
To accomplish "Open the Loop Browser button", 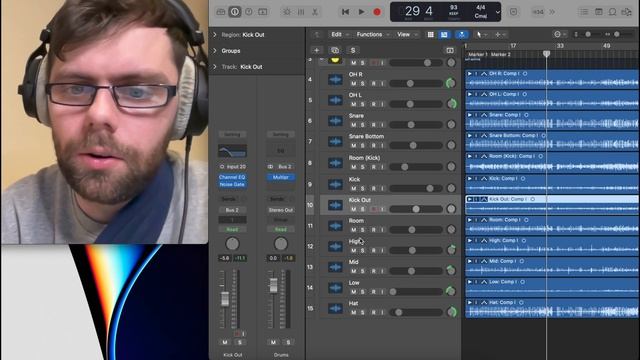I will click(x=613, y=12).
